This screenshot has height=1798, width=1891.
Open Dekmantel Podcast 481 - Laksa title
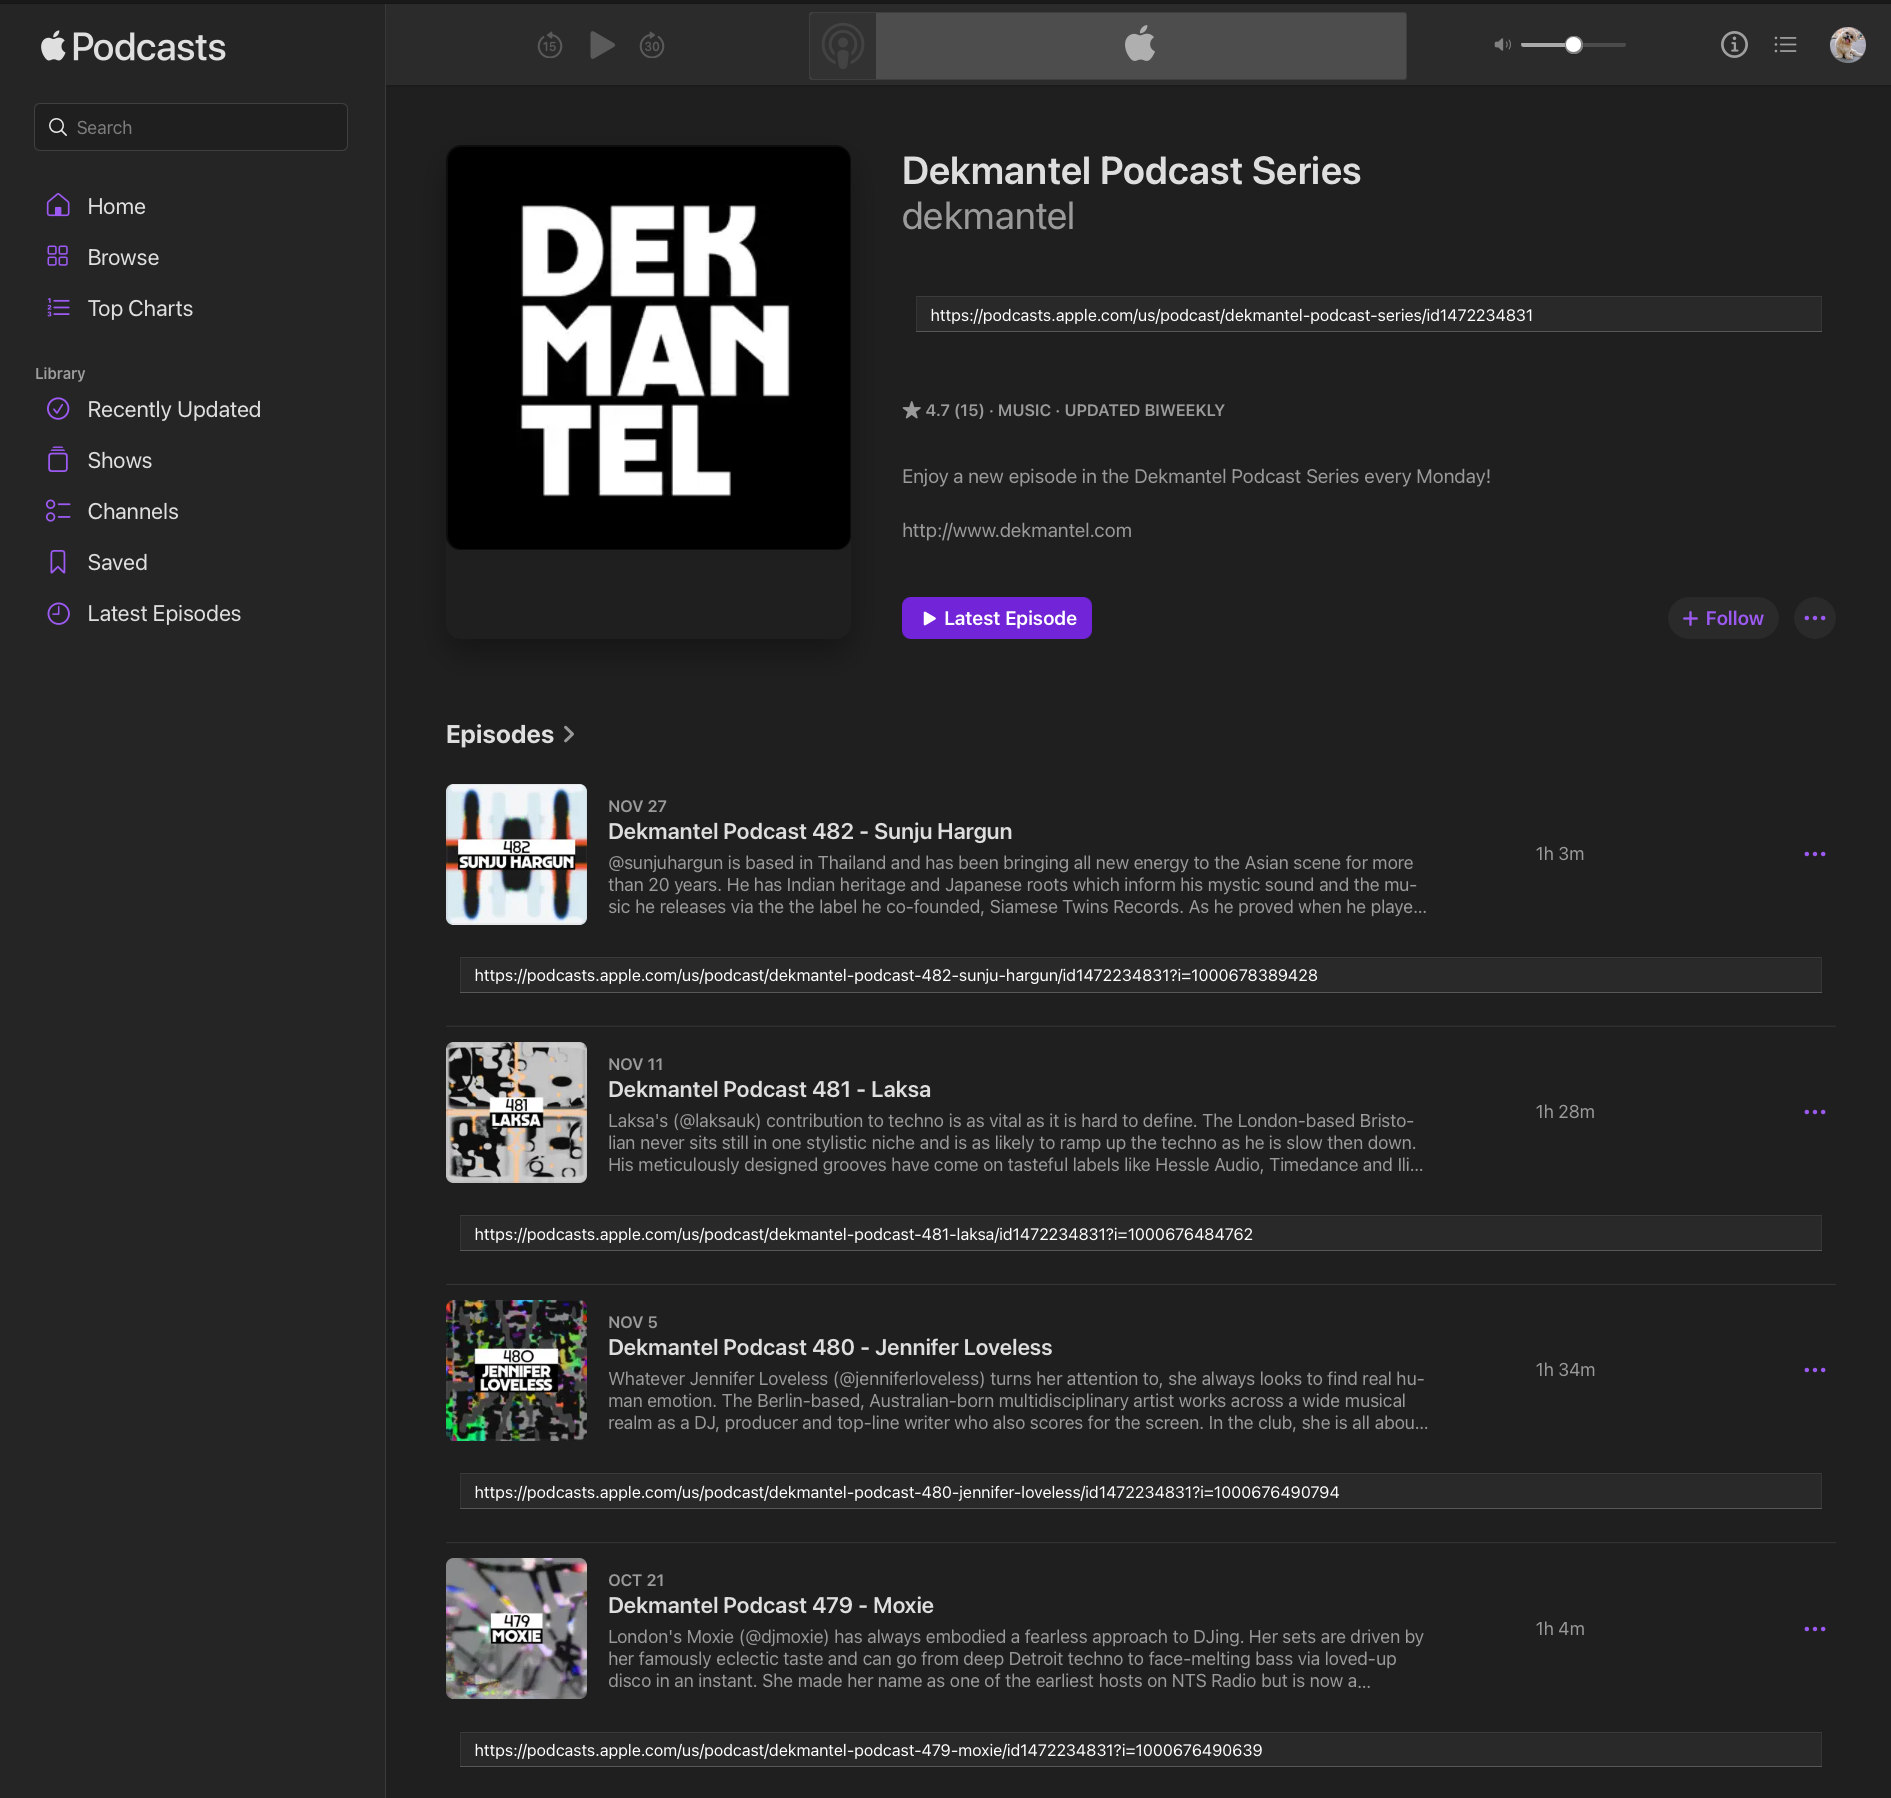(769, 1089)
